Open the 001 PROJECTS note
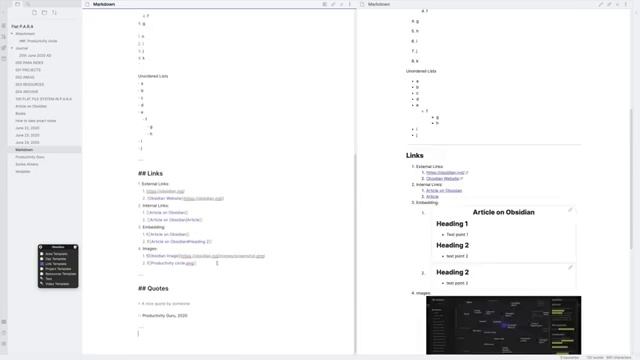 coord(28,70)
